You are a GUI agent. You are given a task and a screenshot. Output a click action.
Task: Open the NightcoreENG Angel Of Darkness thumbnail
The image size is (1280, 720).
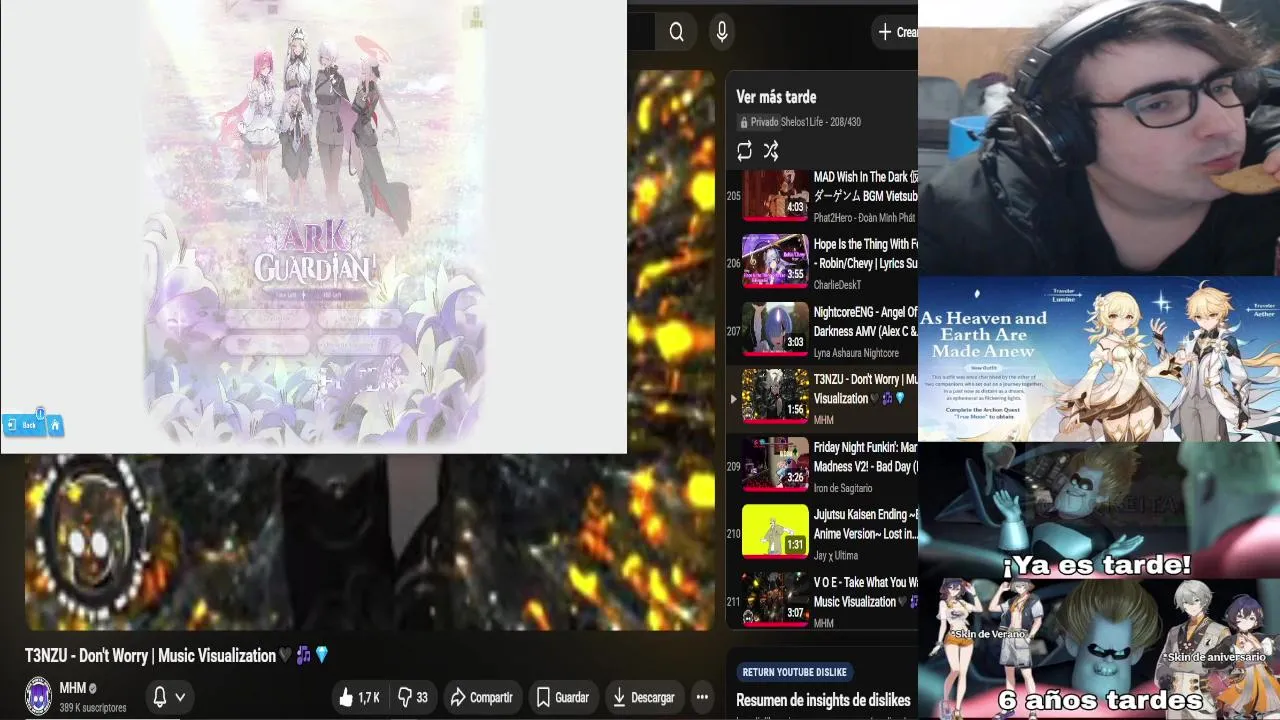point(775,329)
